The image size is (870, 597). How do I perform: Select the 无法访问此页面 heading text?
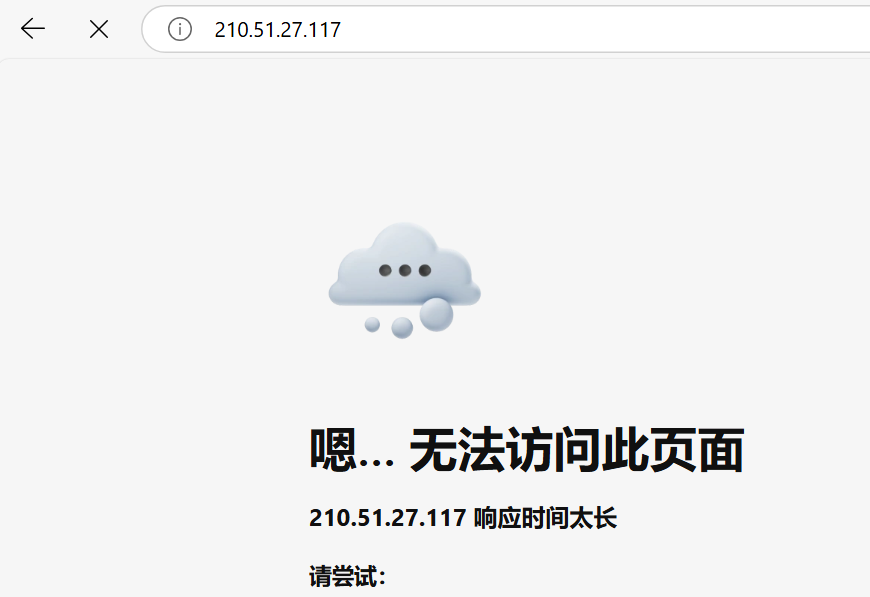576,450
